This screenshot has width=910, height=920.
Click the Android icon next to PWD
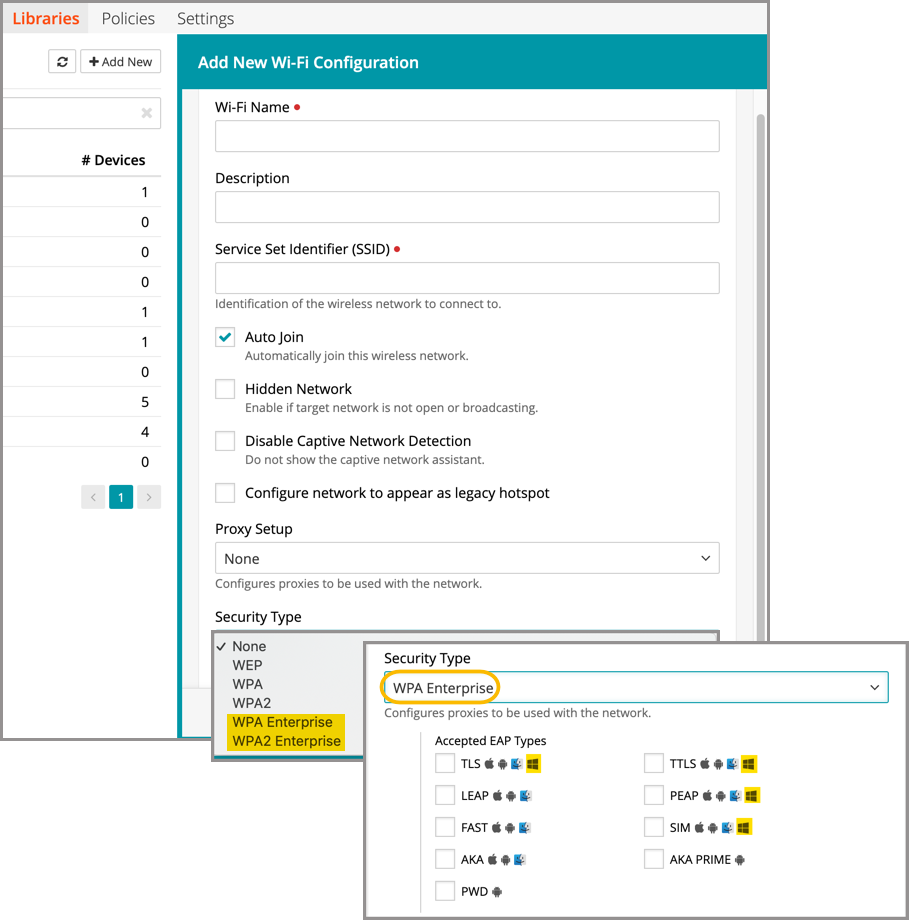[498, 892]
